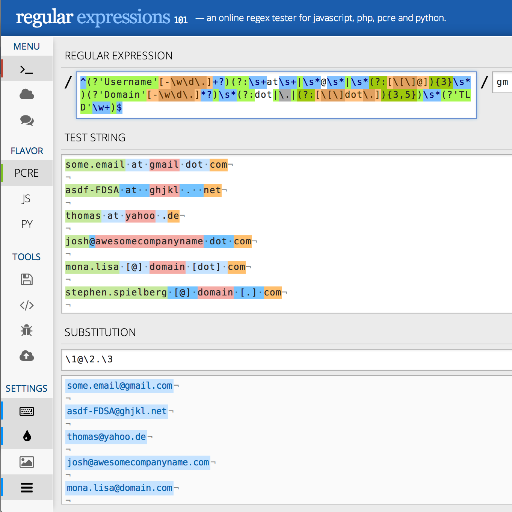512x512 pixels.
Task: Click the cloud upload tool icon
Action: pyautogui.click(x=27, y=356)
